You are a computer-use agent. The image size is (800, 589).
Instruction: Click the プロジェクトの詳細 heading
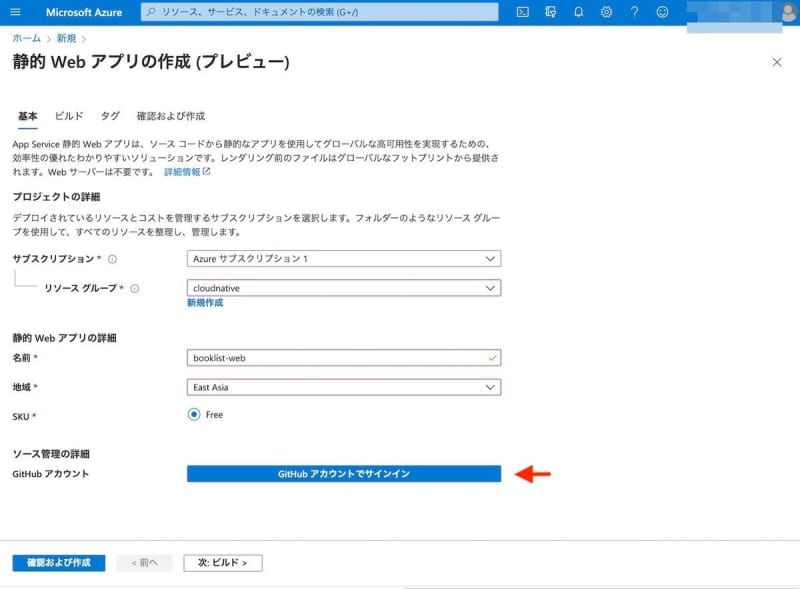pyautogui.click(x=56, y=197)
